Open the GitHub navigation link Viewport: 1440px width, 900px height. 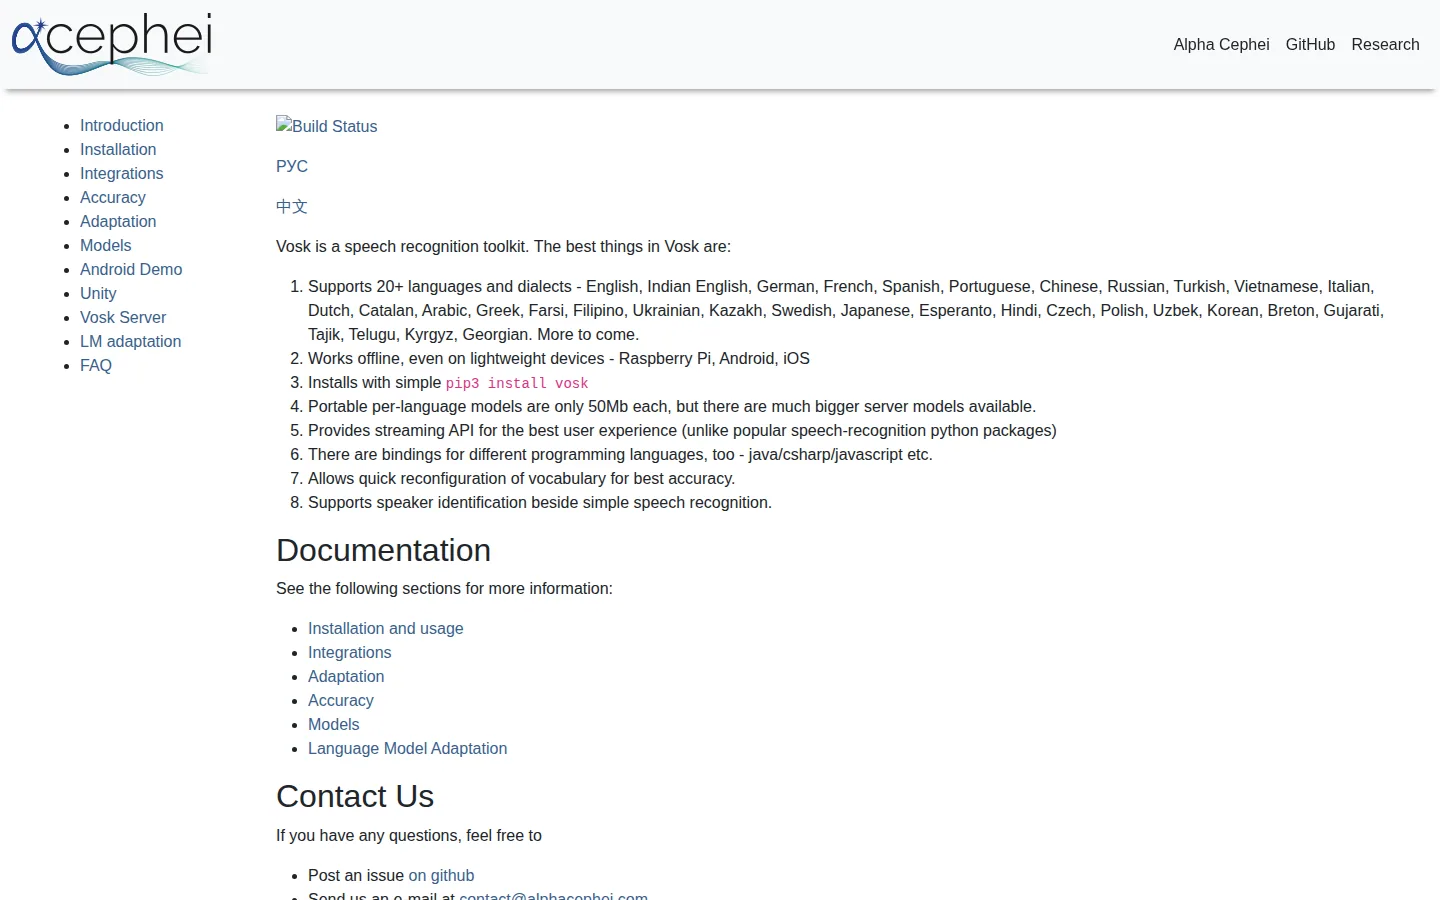[x=1310, y=44]
